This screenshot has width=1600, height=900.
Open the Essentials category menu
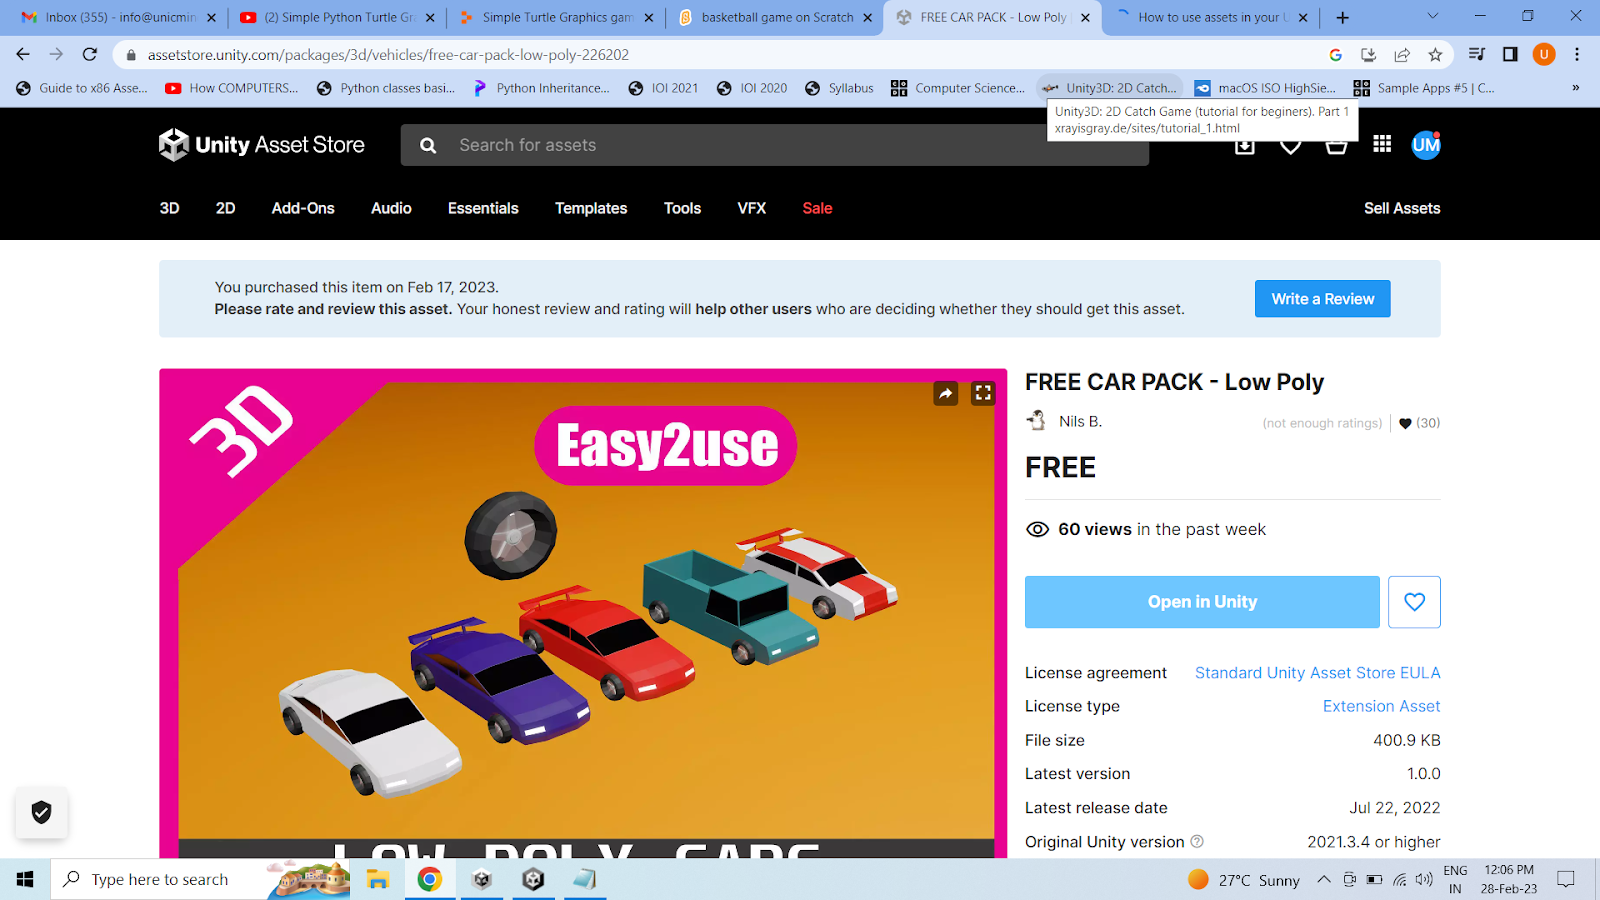click(x=483, y=208)
